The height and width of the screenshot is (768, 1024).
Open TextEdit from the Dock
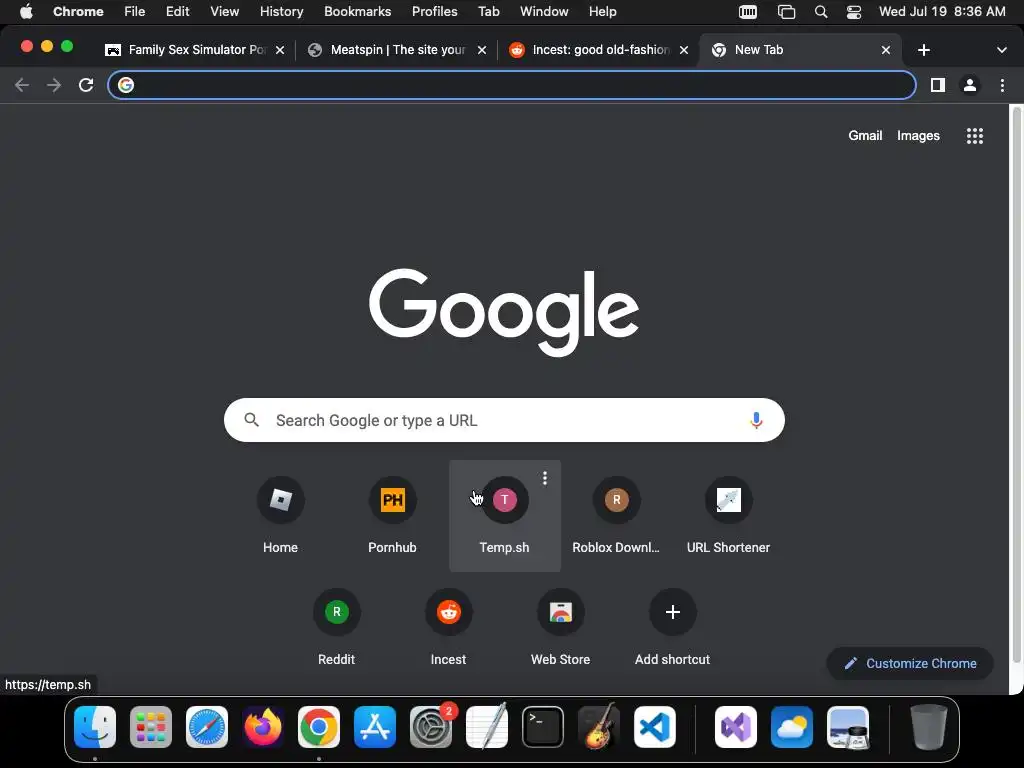[x=487, y=727]
